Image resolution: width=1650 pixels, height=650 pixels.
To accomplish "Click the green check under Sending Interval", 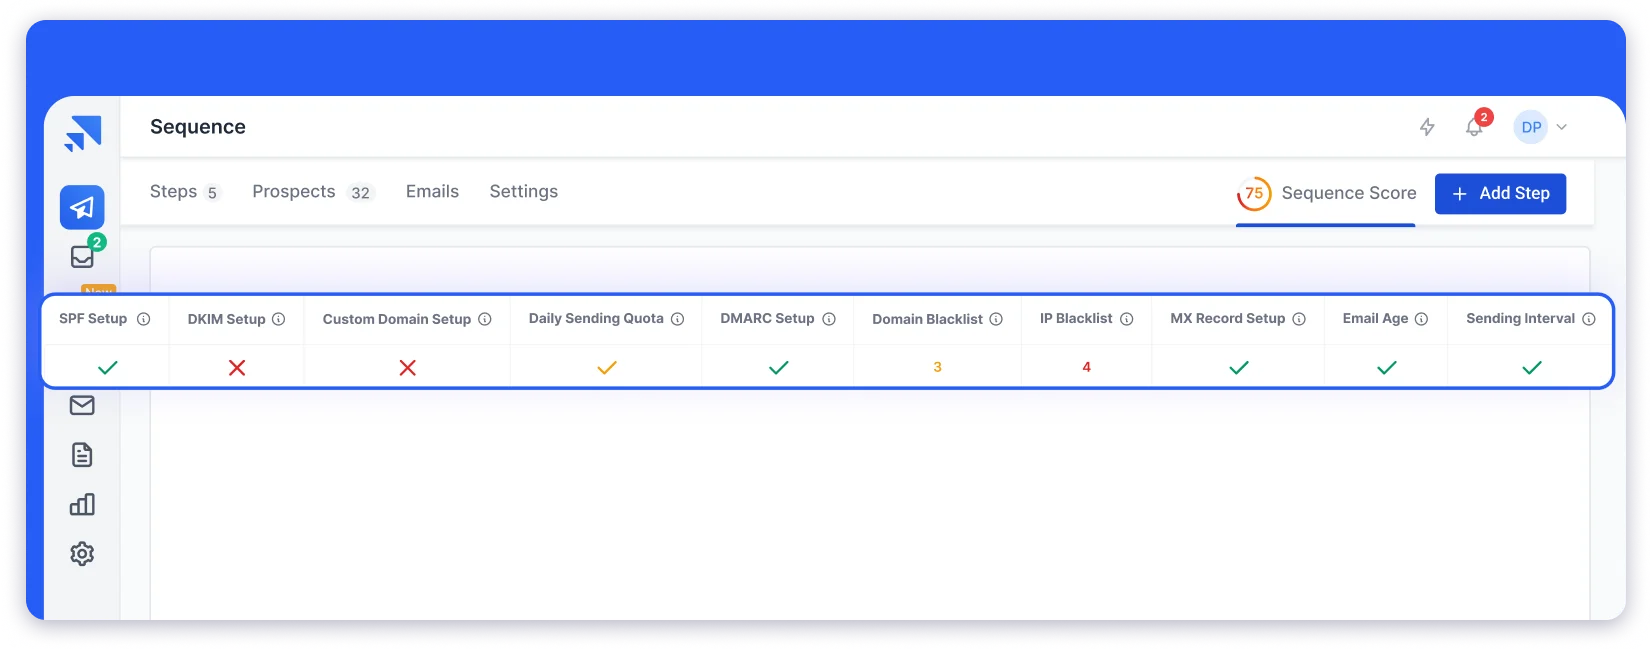I will (1532, 368).
